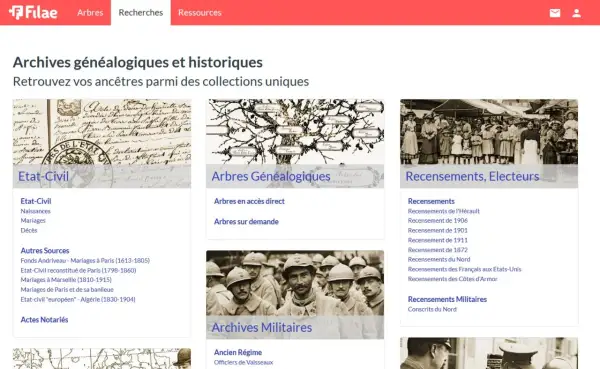600x369 pixels.
Task: Open Arbres en accès direct link
Action: coord(249,201)
